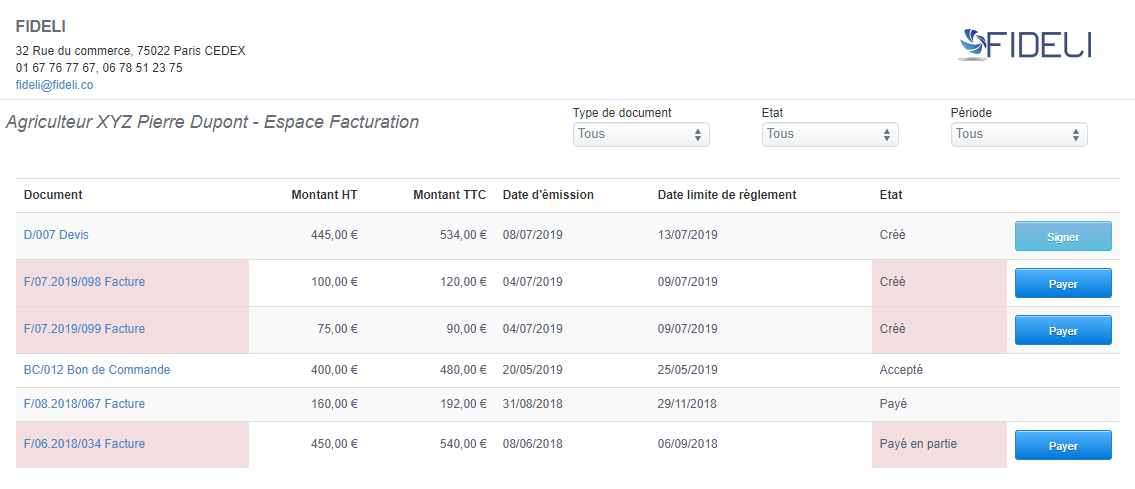Pay invoice F/07.2019/098 with Payer button
The height and width of the screenshot is (489, 1135).
(1063, 284)
